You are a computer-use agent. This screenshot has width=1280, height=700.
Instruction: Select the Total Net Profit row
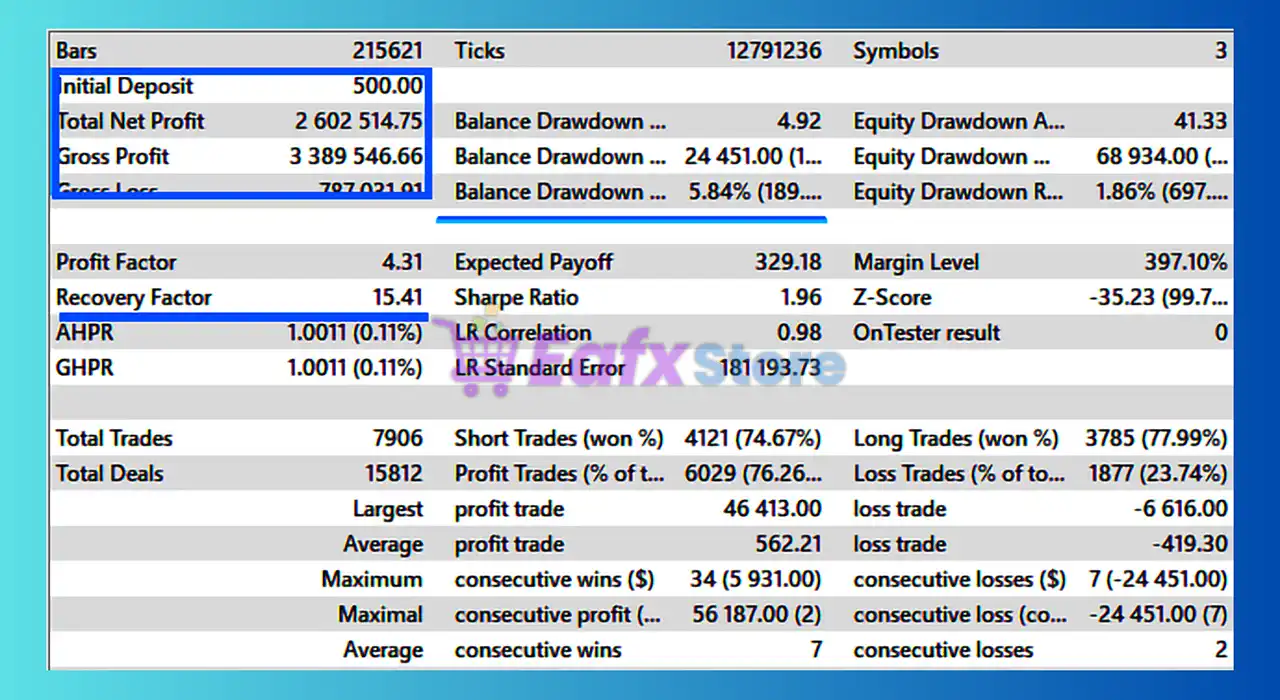pos(240,121)
